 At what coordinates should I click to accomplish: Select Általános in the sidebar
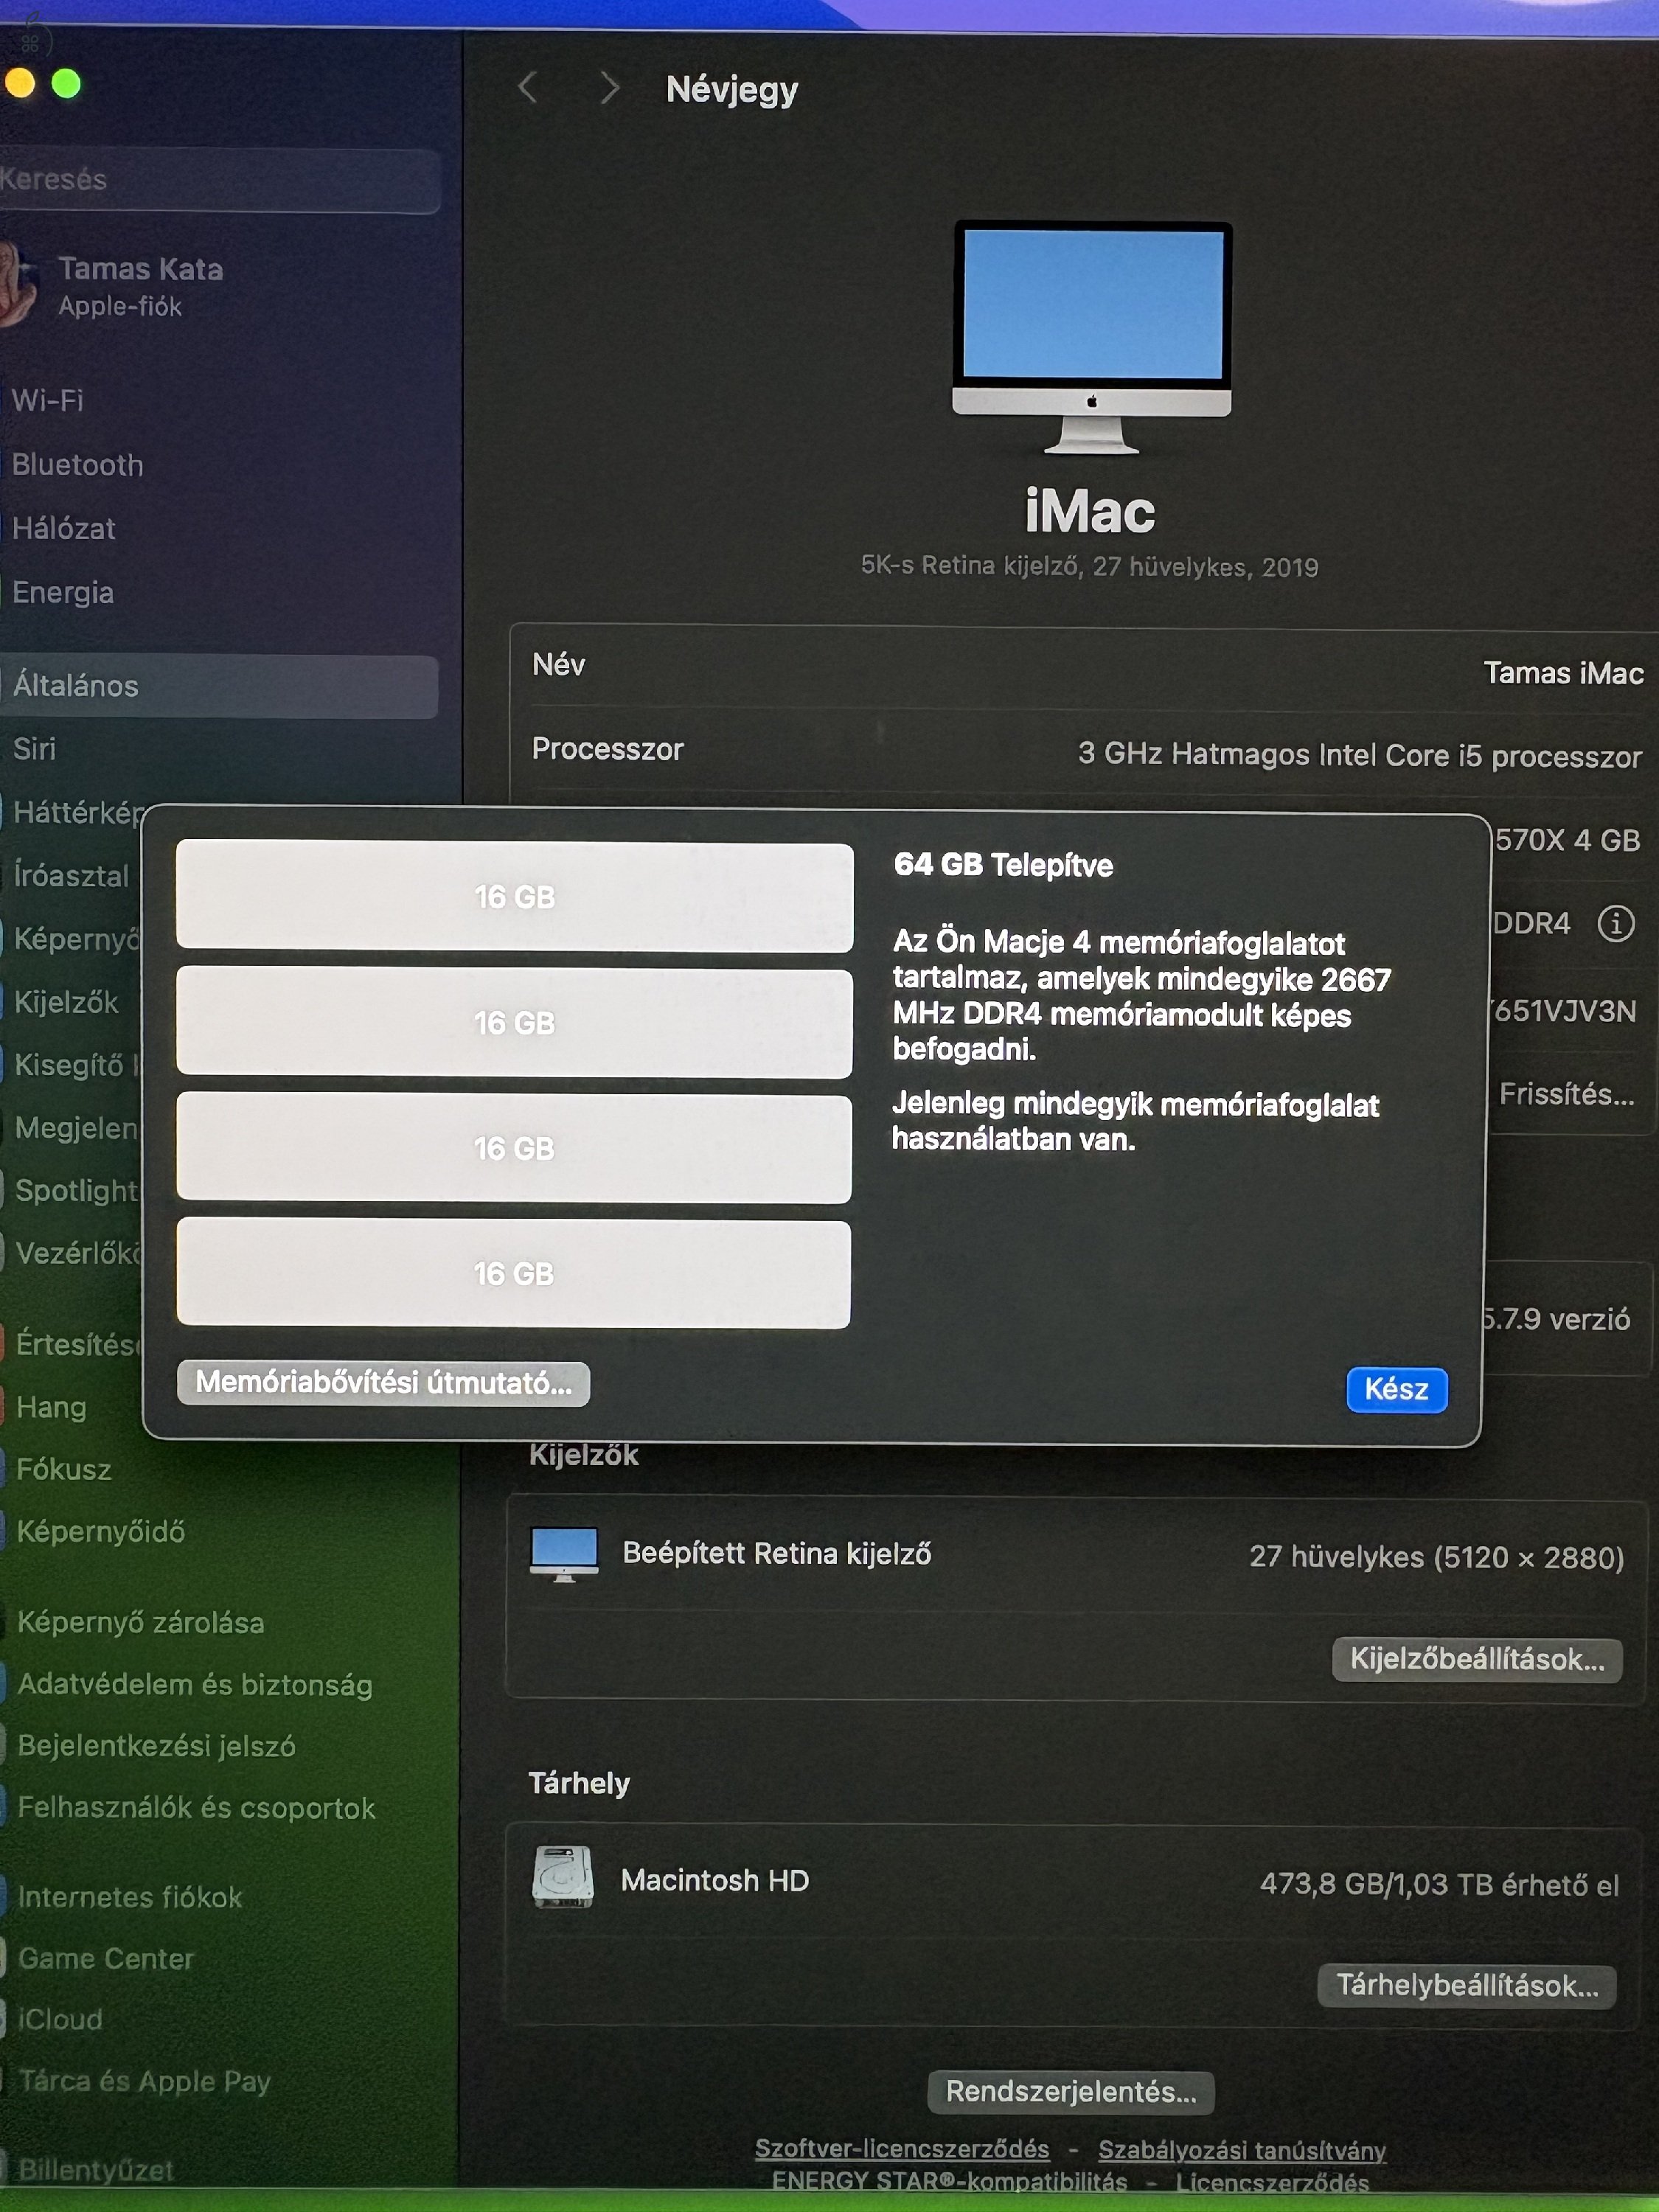[218, 686]
